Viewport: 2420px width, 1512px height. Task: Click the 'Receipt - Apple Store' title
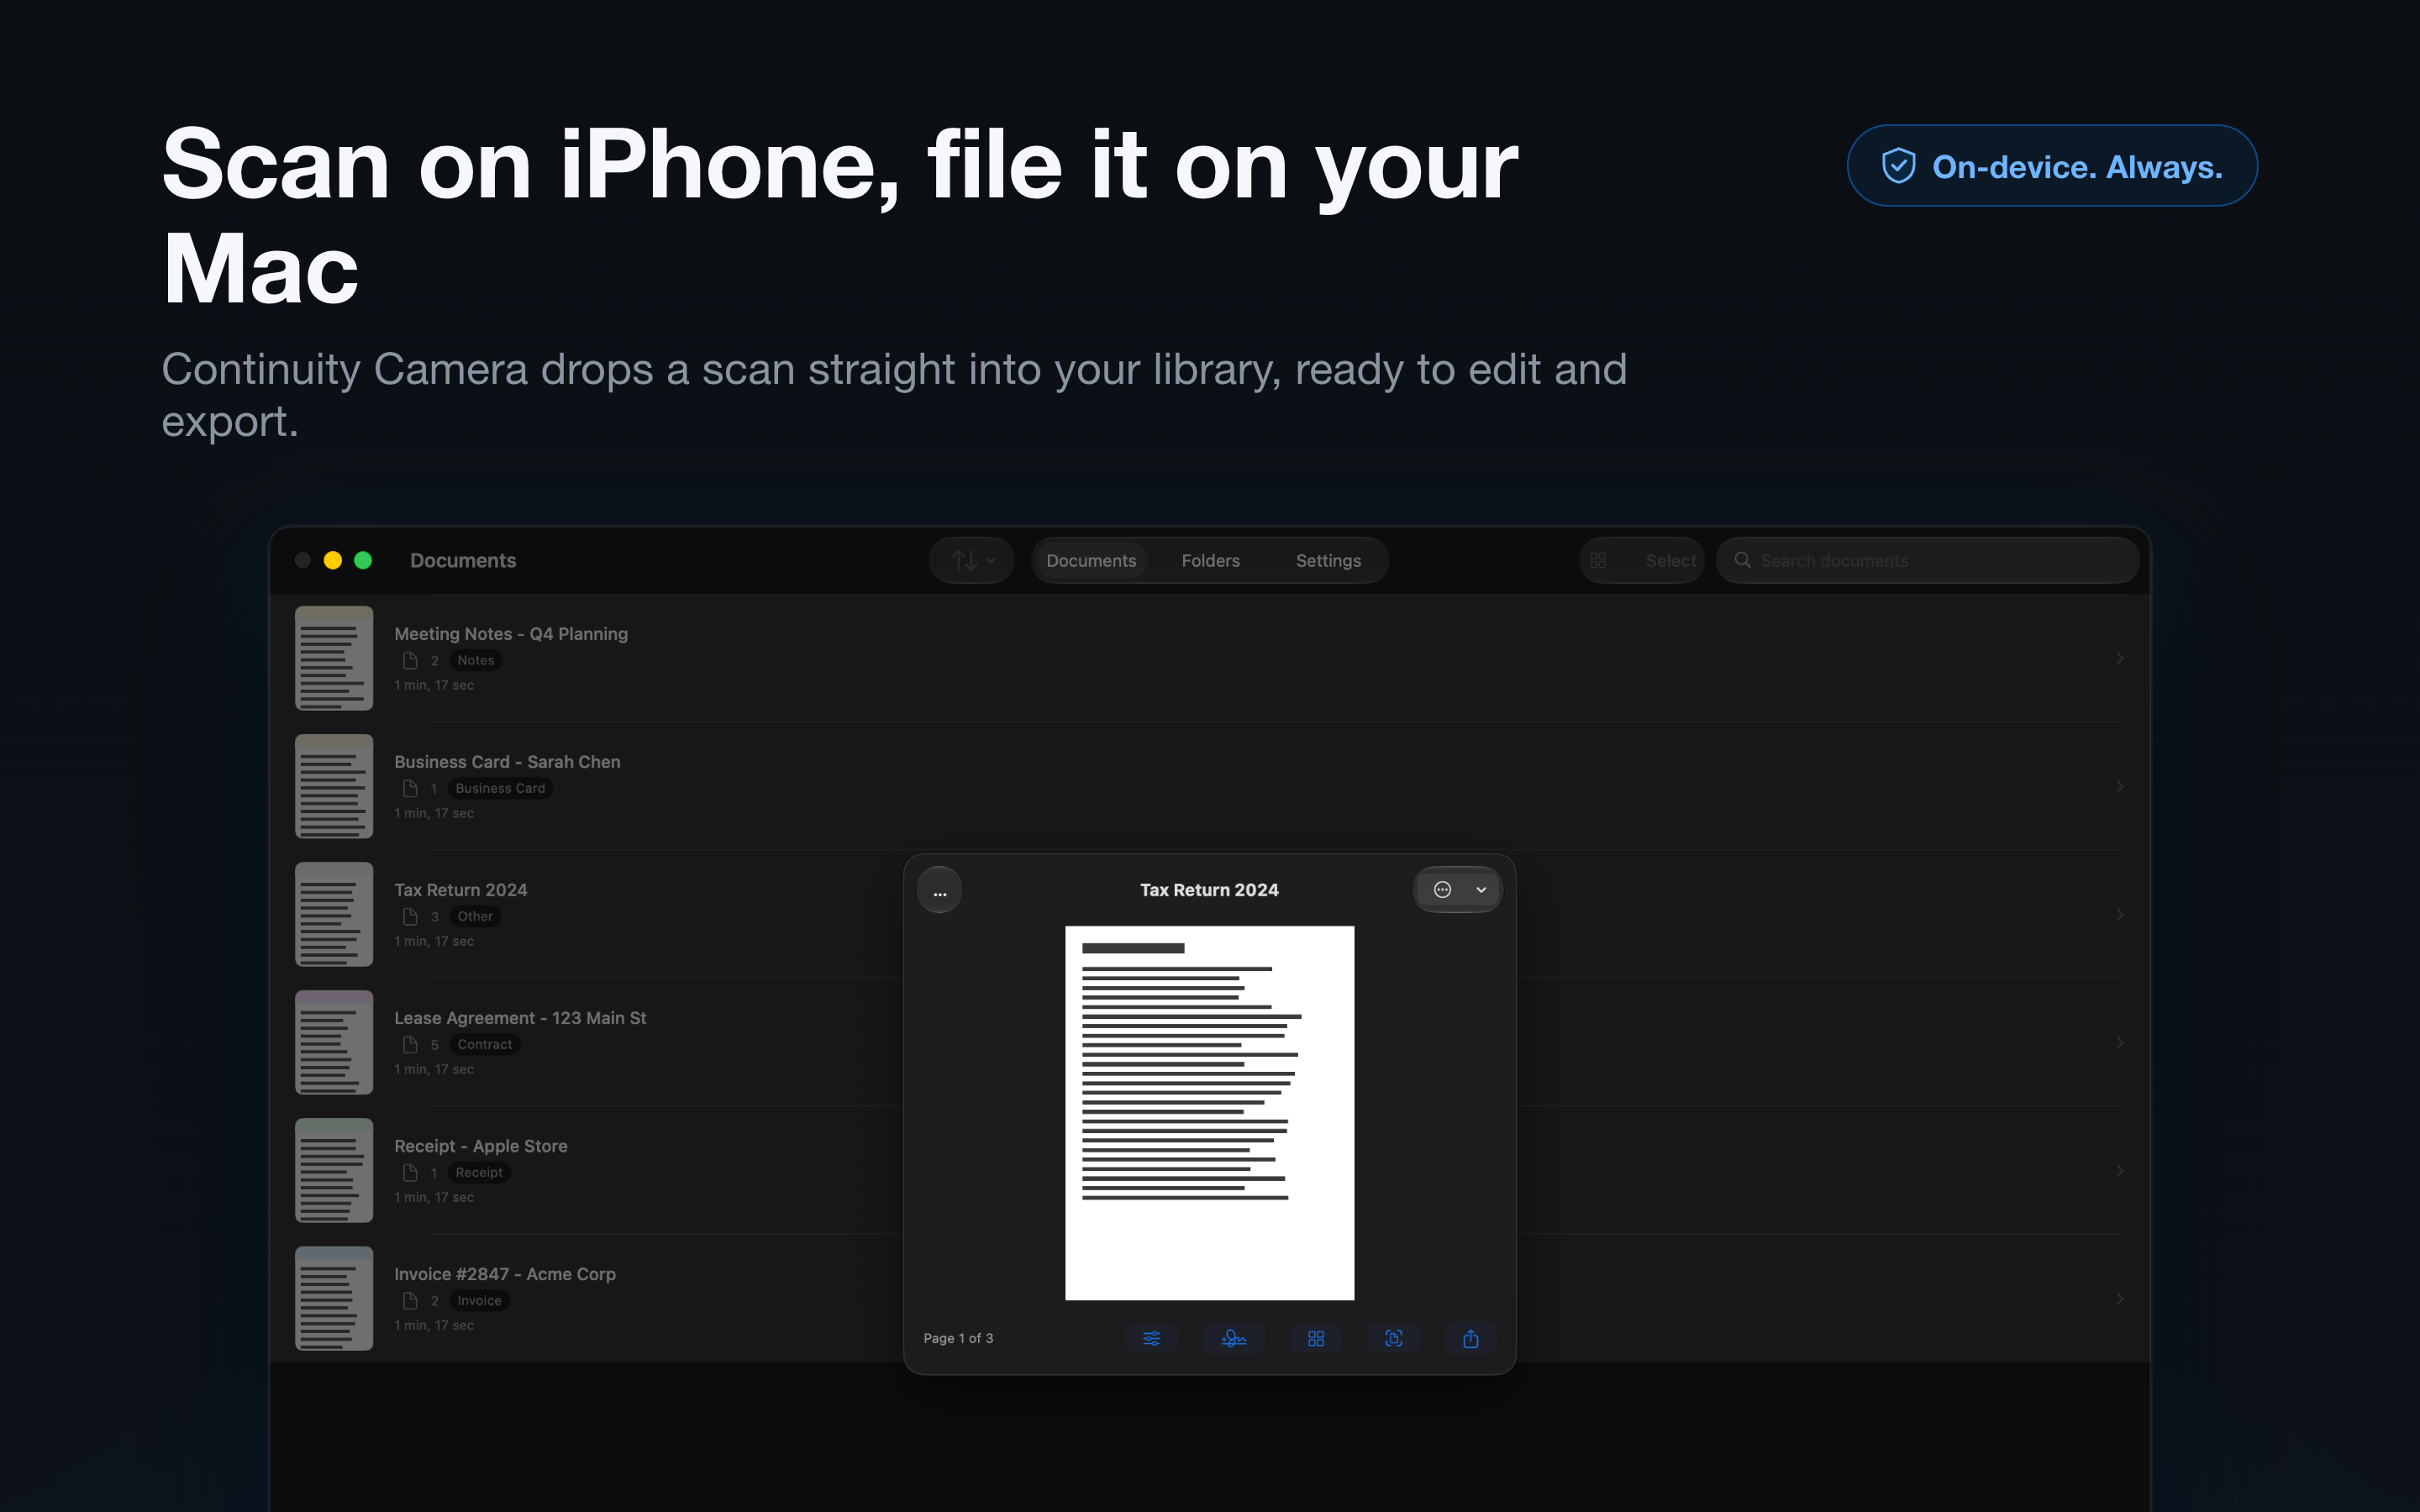pos(481,1146)
